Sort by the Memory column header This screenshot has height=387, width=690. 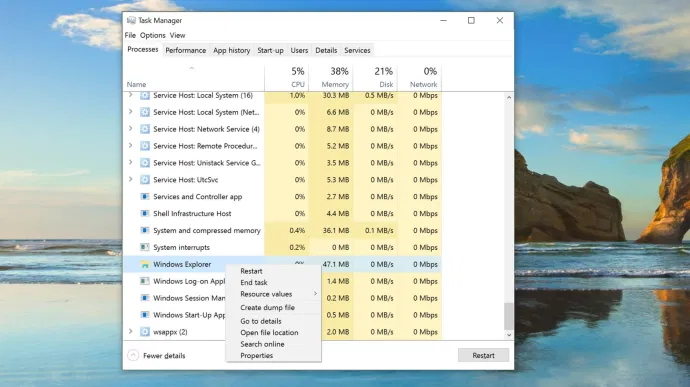coord(331,77)
